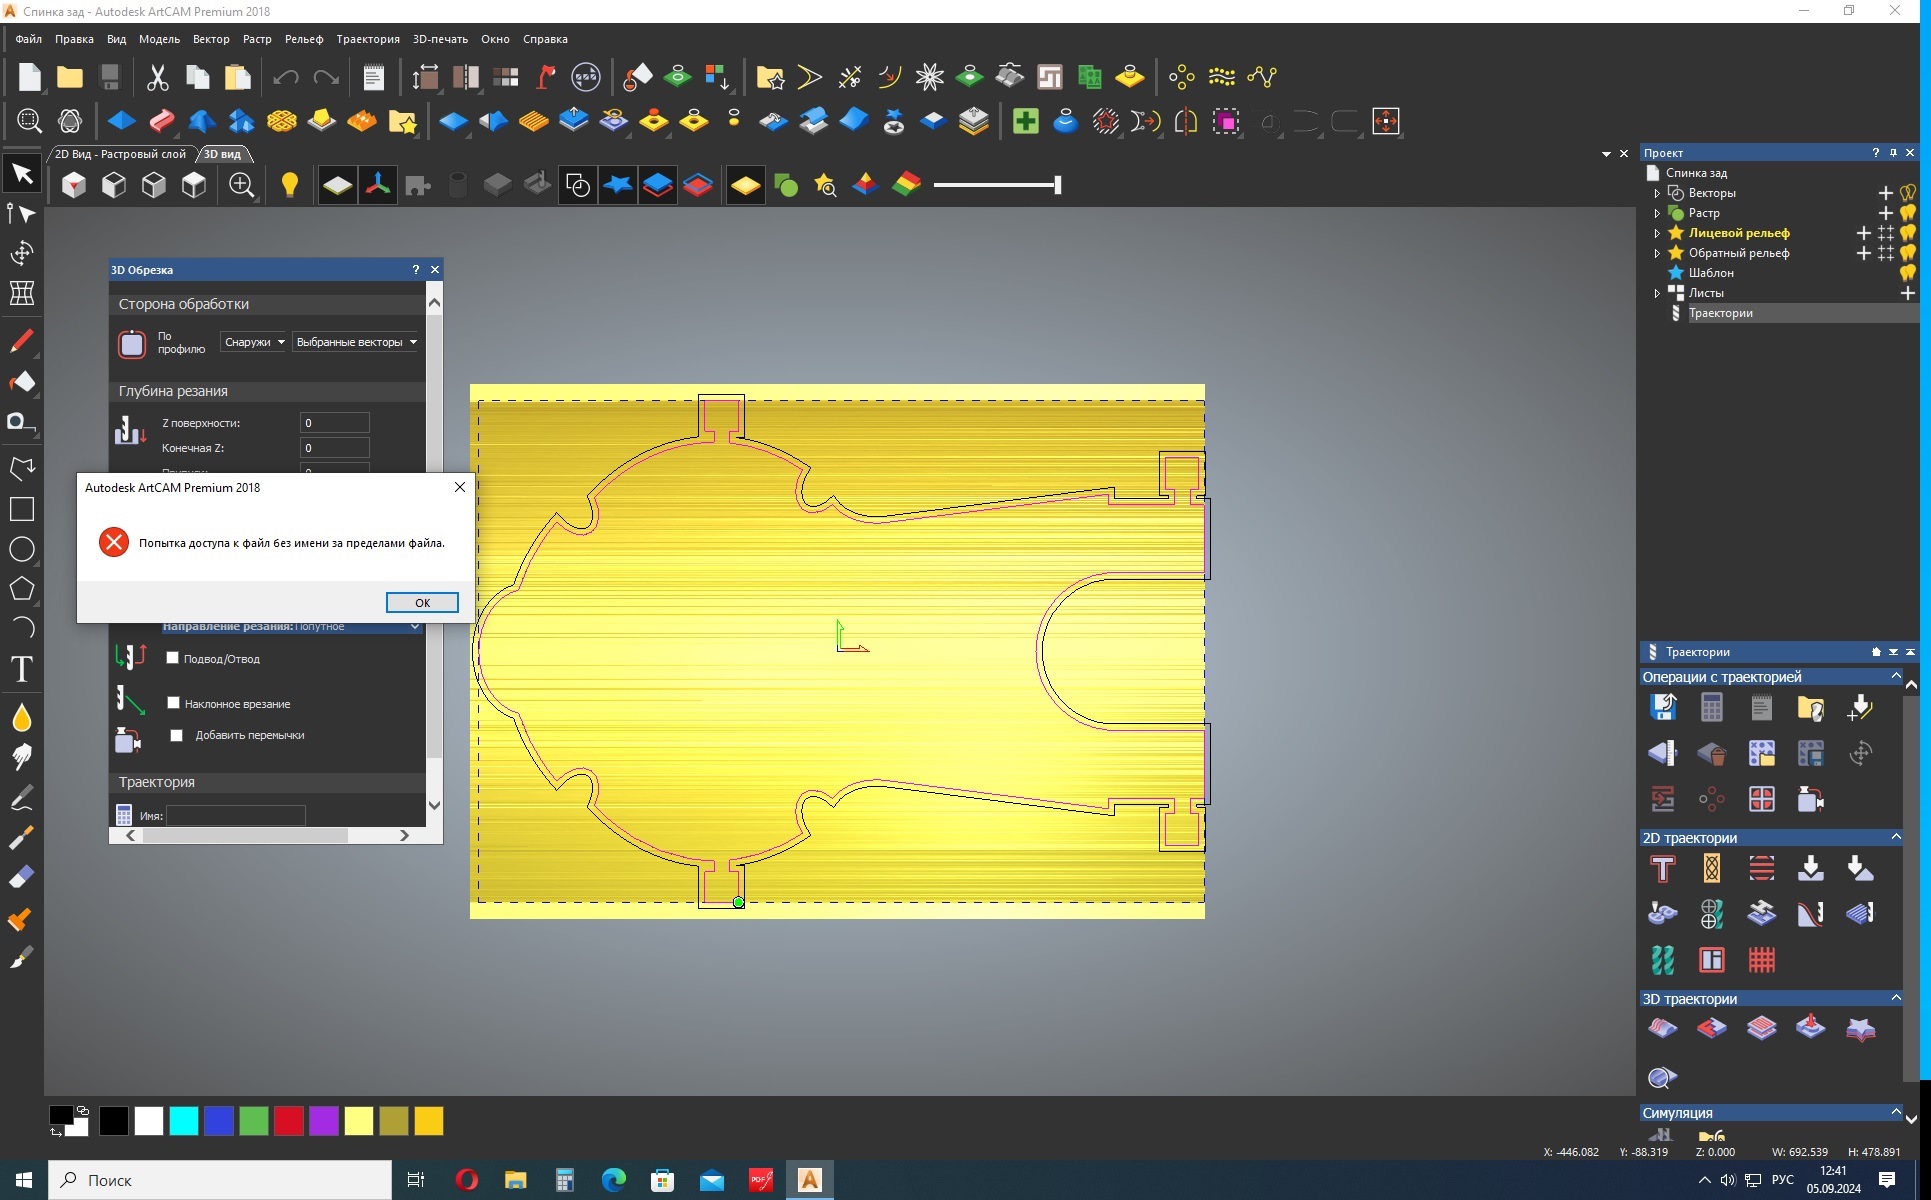1931x1200 pixels.
Task: Click the New file icon
Action: 30,77
